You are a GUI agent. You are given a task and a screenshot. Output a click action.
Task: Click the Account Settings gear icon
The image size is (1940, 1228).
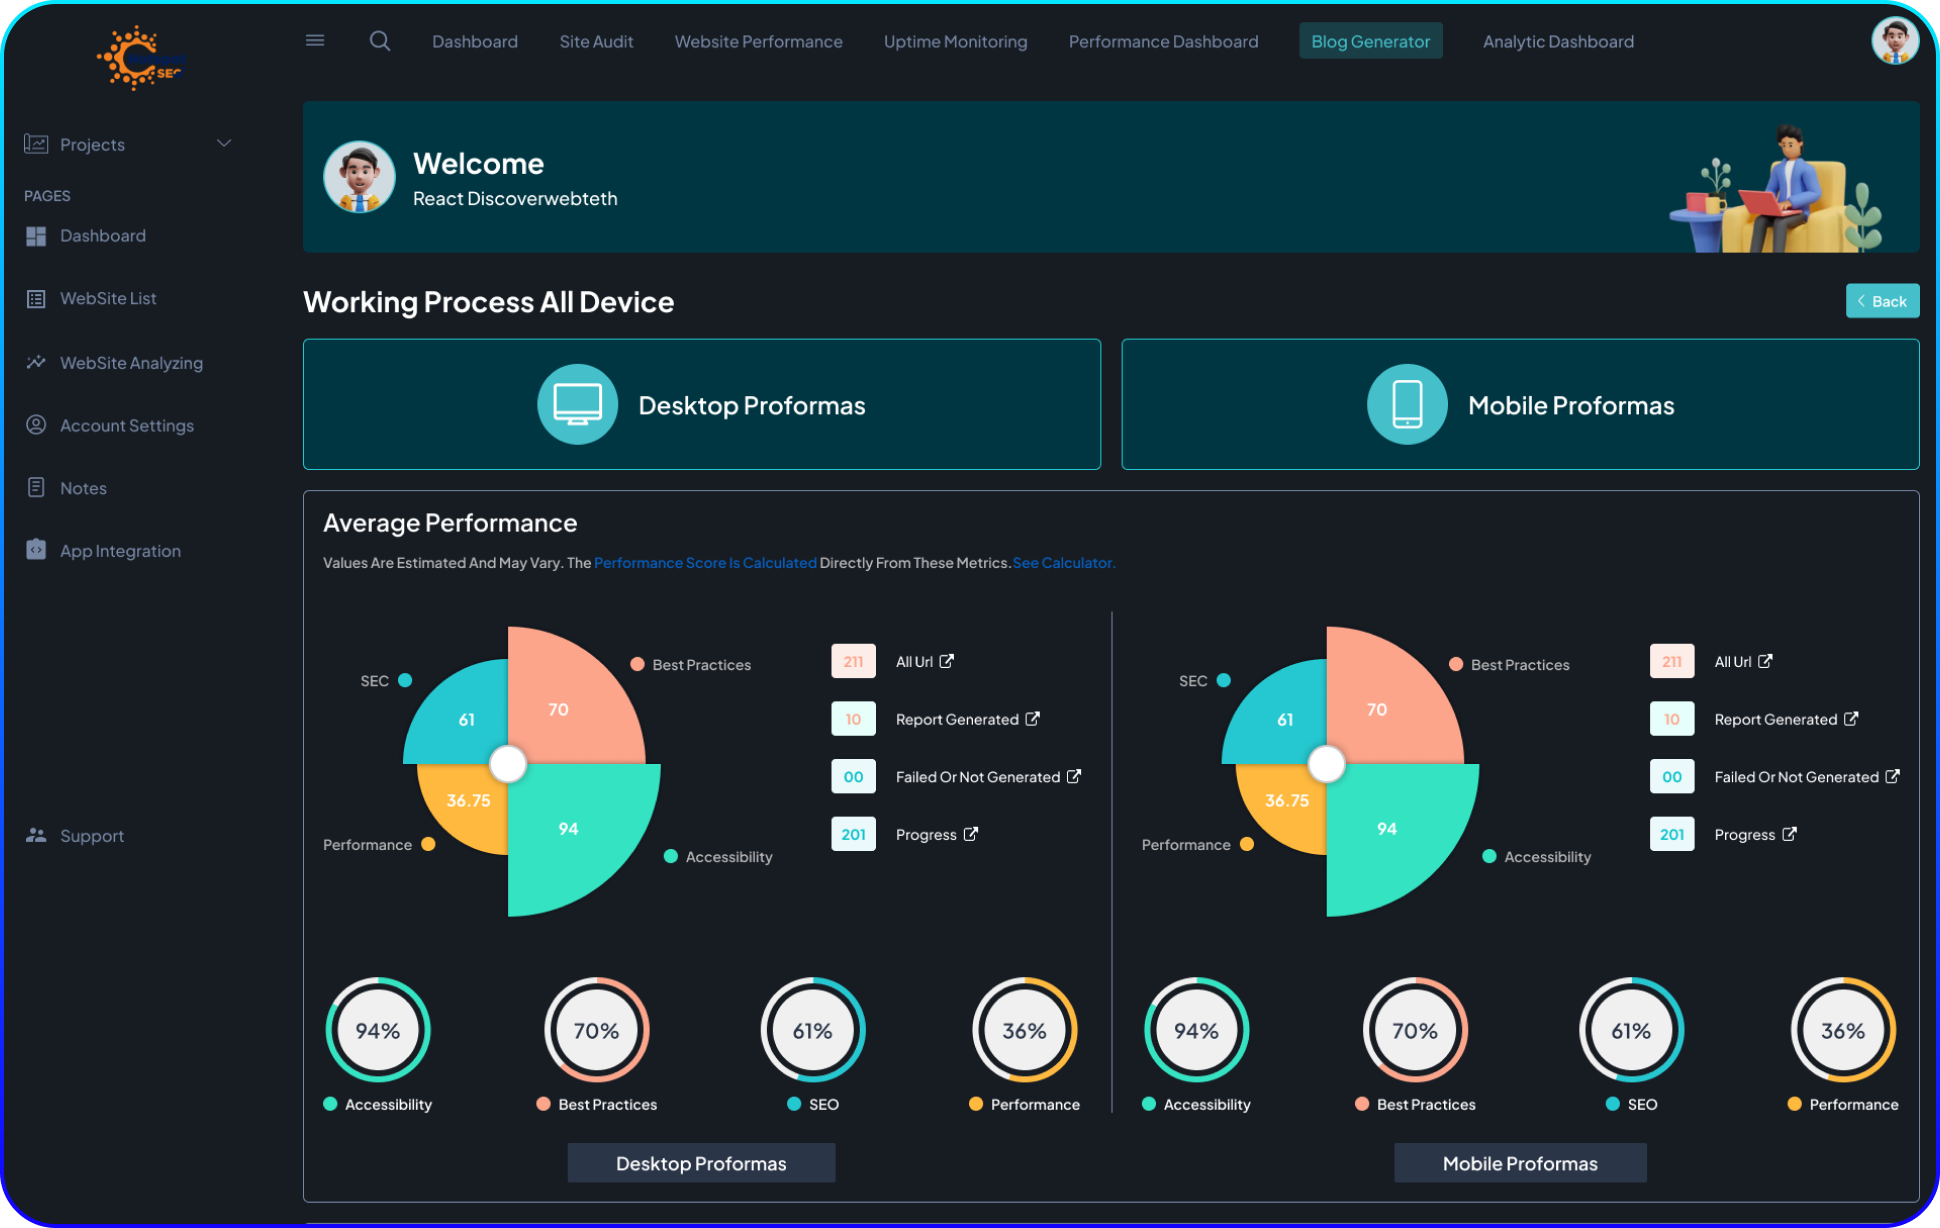point(37,424)
